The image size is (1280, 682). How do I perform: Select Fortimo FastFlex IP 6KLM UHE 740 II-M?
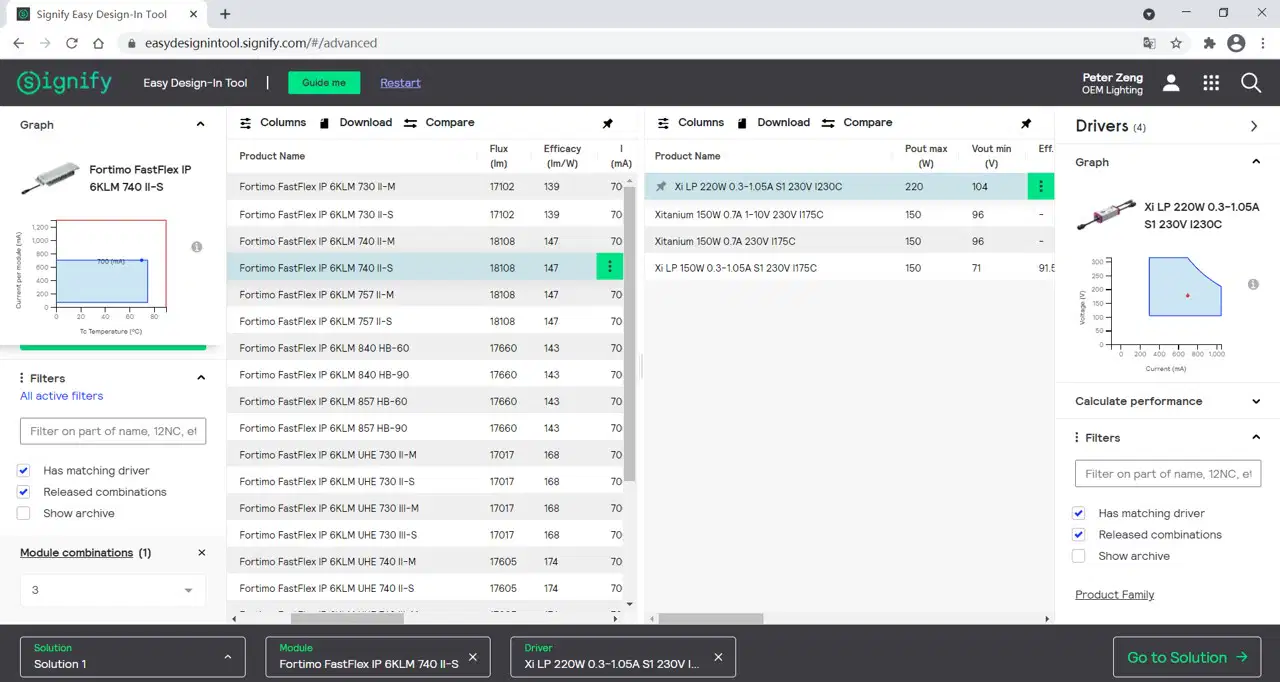tap(425, 562)
